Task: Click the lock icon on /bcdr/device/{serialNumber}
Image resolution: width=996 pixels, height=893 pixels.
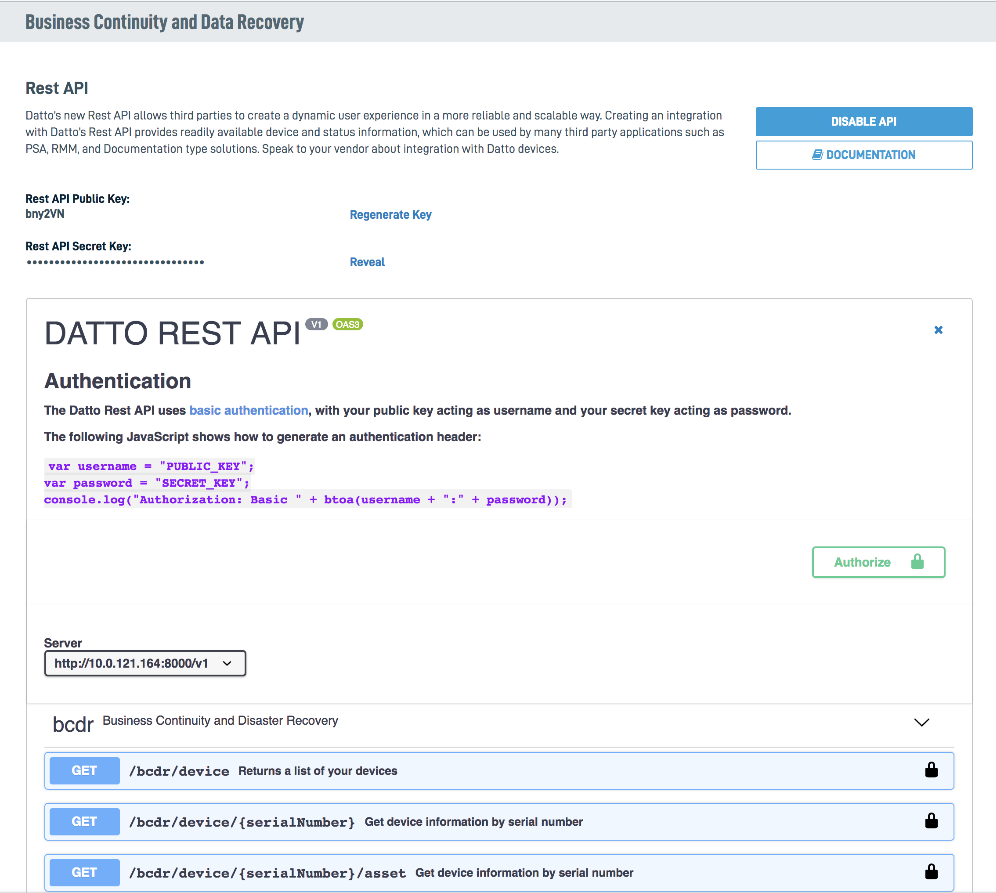Action: click(931, 821)
